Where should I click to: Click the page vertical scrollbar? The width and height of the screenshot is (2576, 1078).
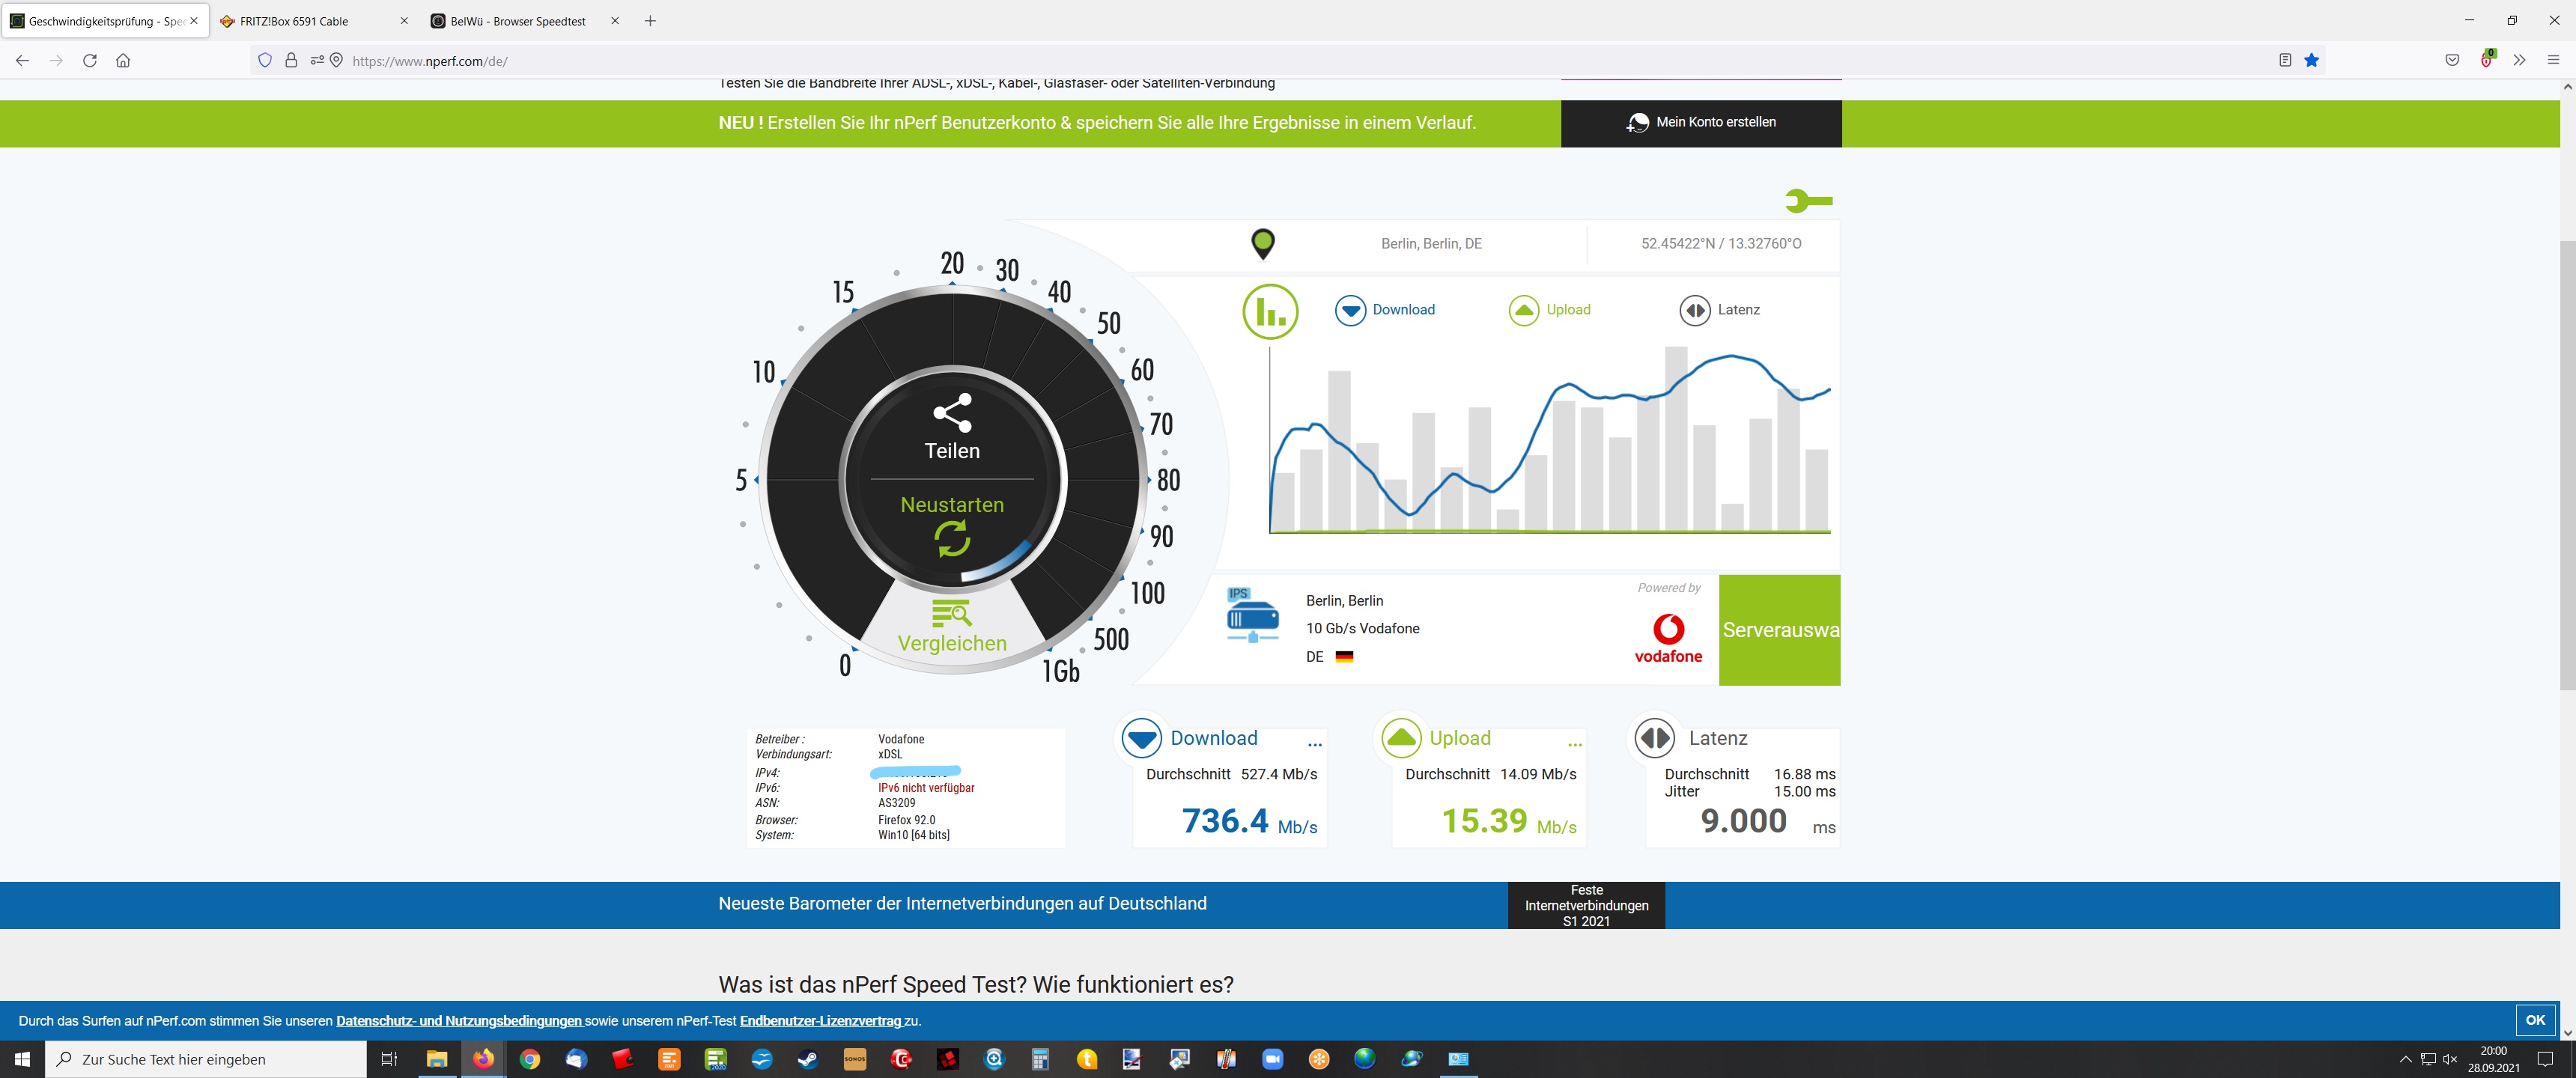coord(2567,465)
